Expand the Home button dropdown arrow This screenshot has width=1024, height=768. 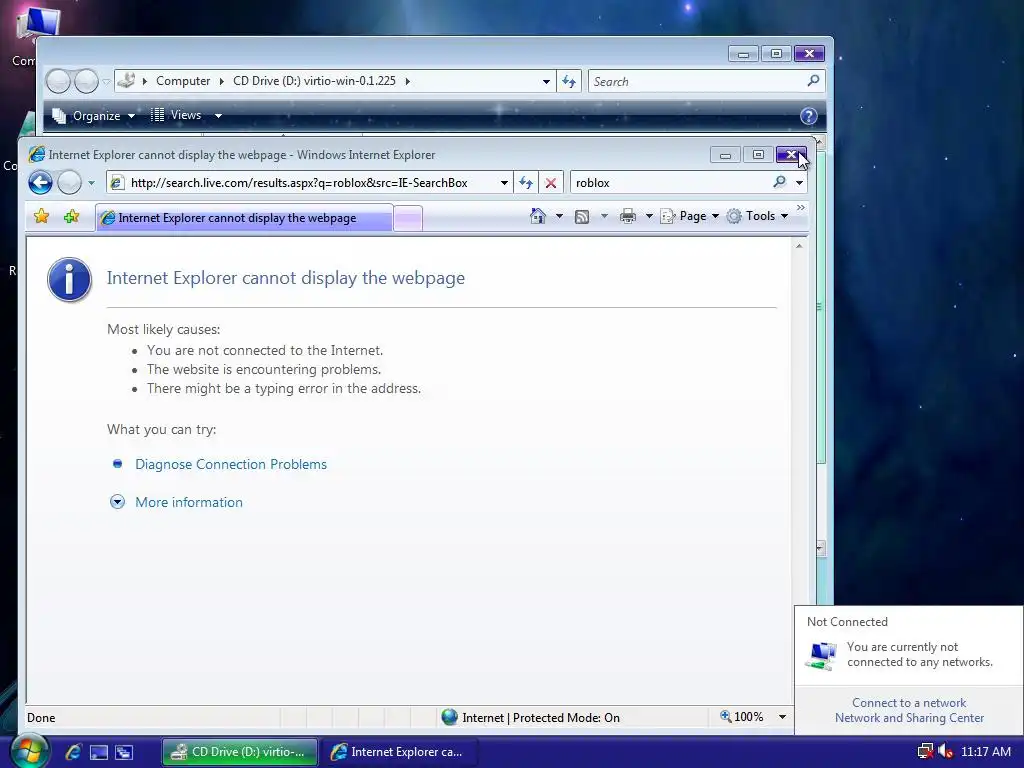pyautogui.click(x=559, y=216)
